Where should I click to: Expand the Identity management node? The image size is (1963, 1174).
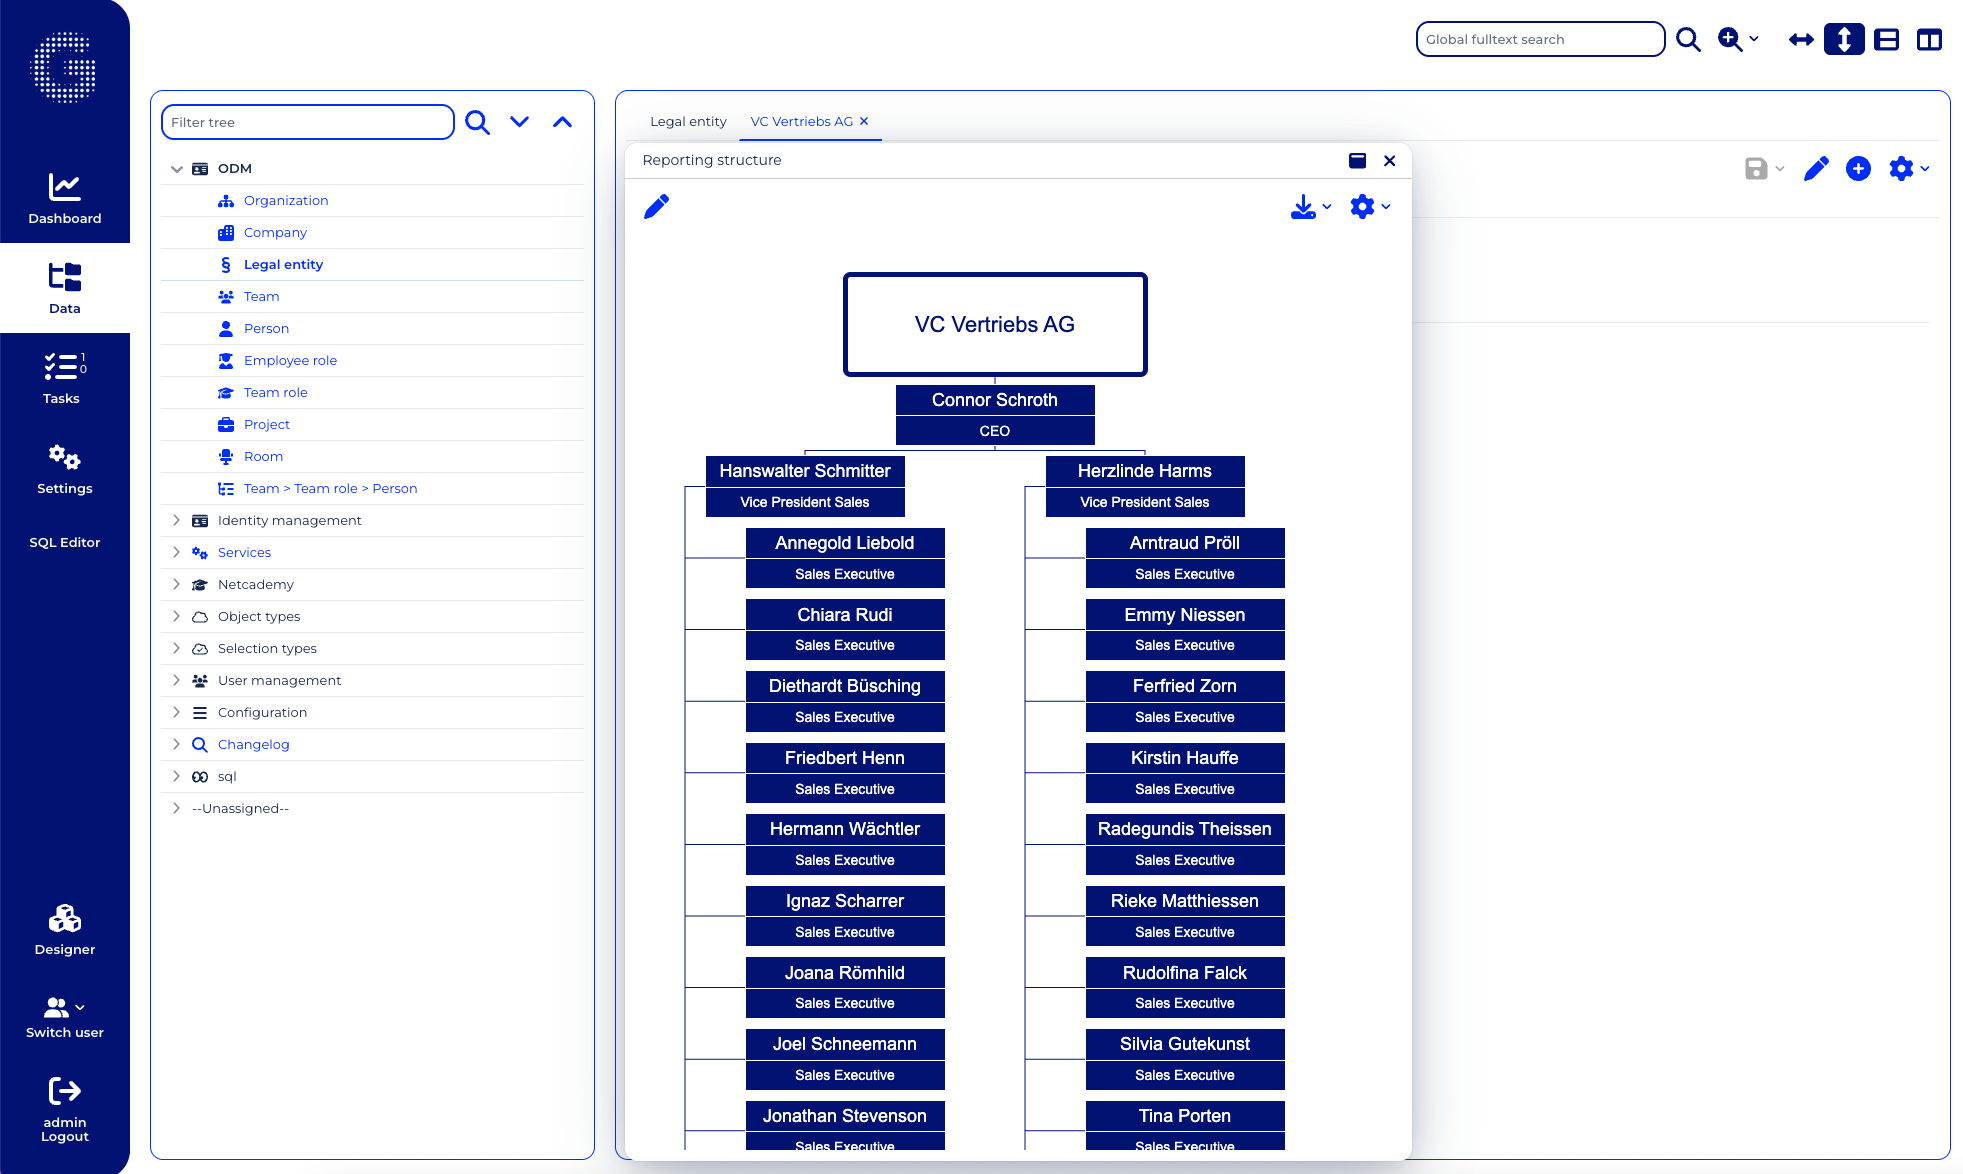[176, 520]
